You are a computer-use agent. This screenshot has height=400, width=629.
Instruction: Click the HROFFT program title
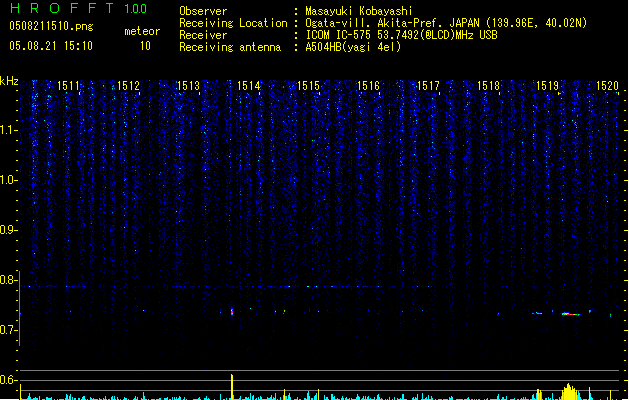tap(62, 8)
